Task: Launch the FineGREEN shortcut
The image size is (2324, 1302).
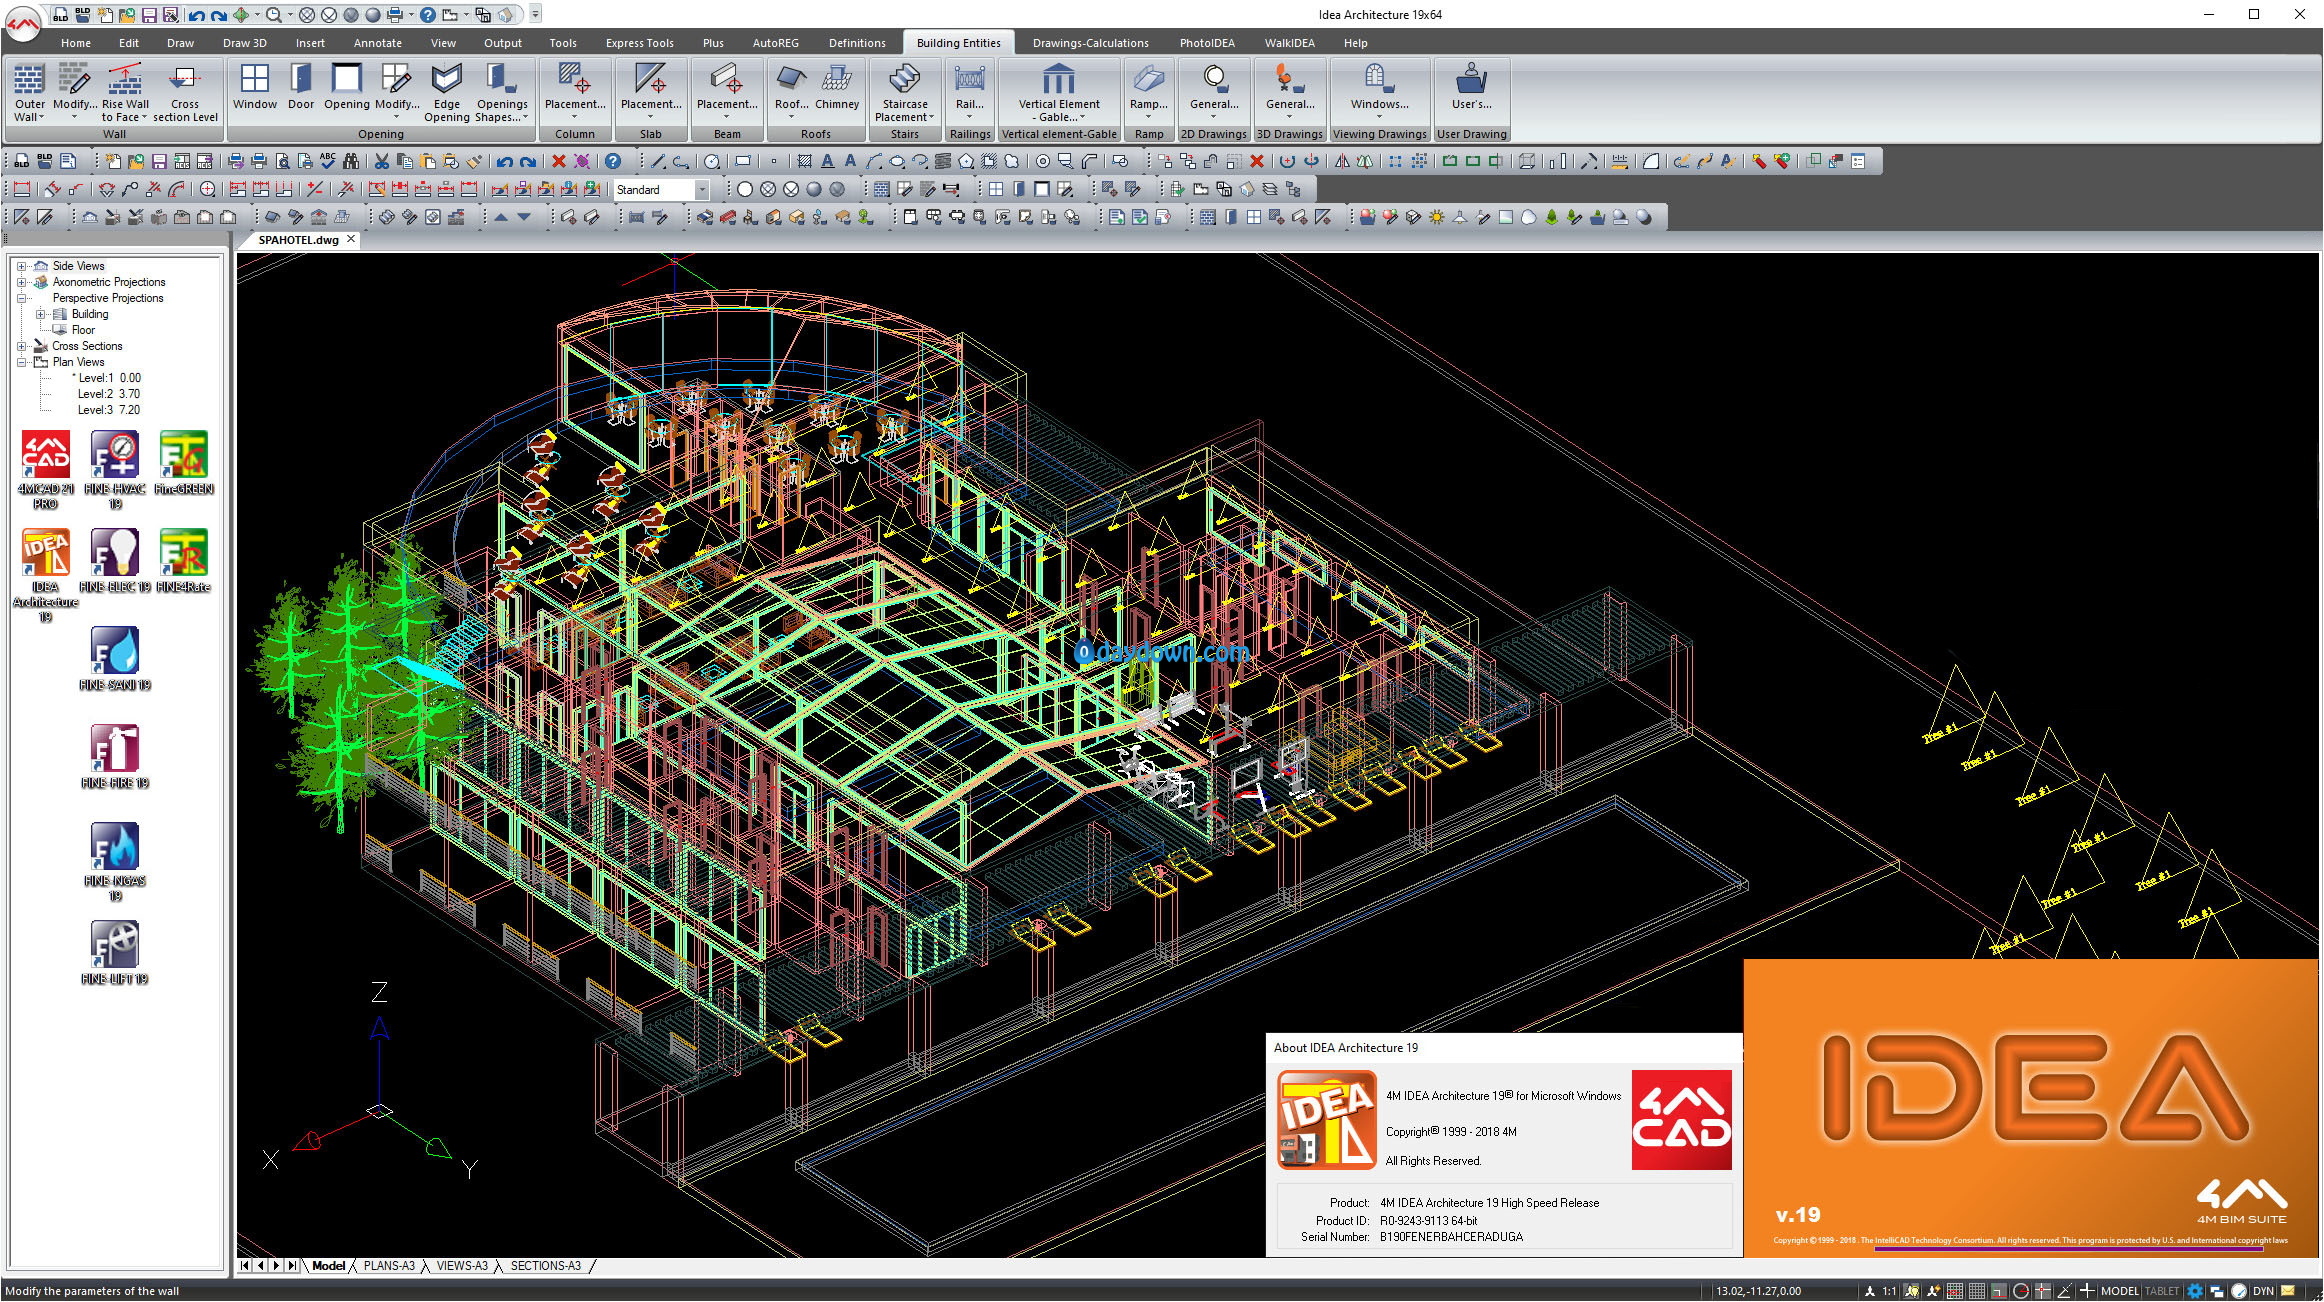Action: (184, 463)
